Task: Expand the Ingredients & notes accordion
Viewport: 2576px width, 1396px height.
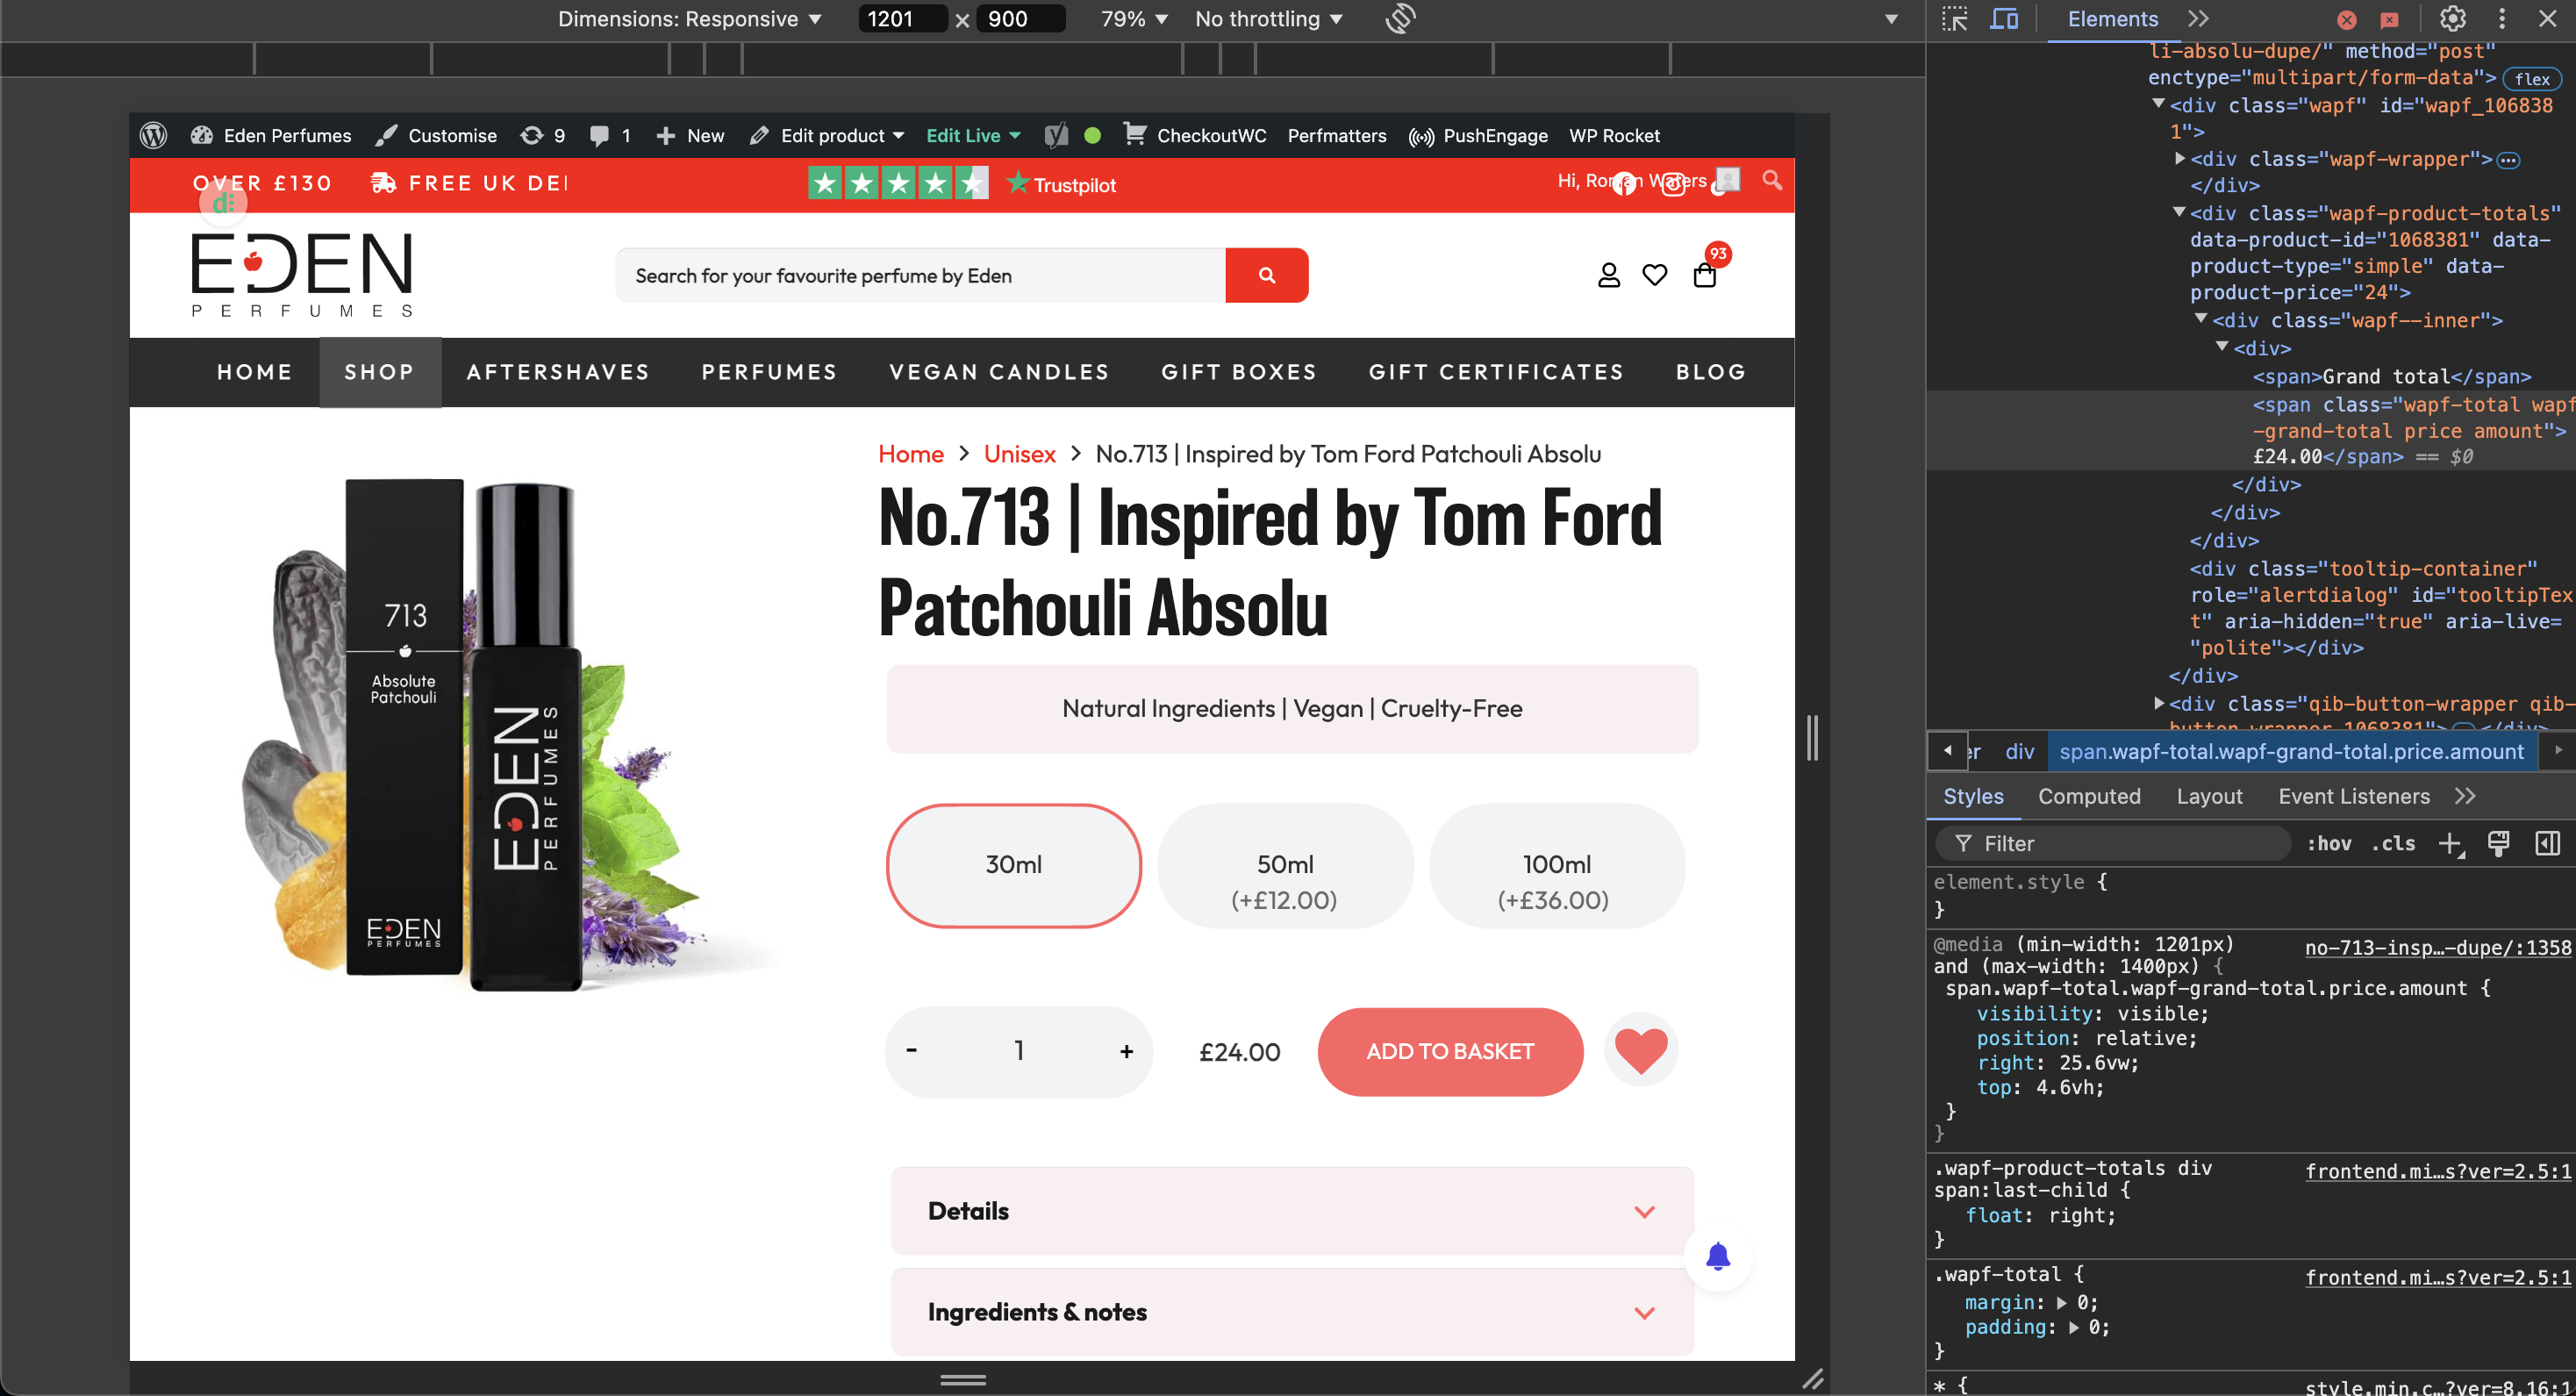Action: (x=1292, y=1312)
